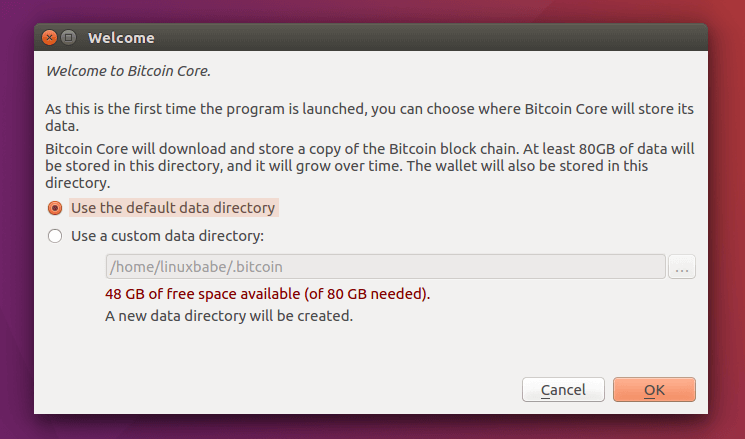Open the directory browser with the '...' button

(x=682, y=267)
